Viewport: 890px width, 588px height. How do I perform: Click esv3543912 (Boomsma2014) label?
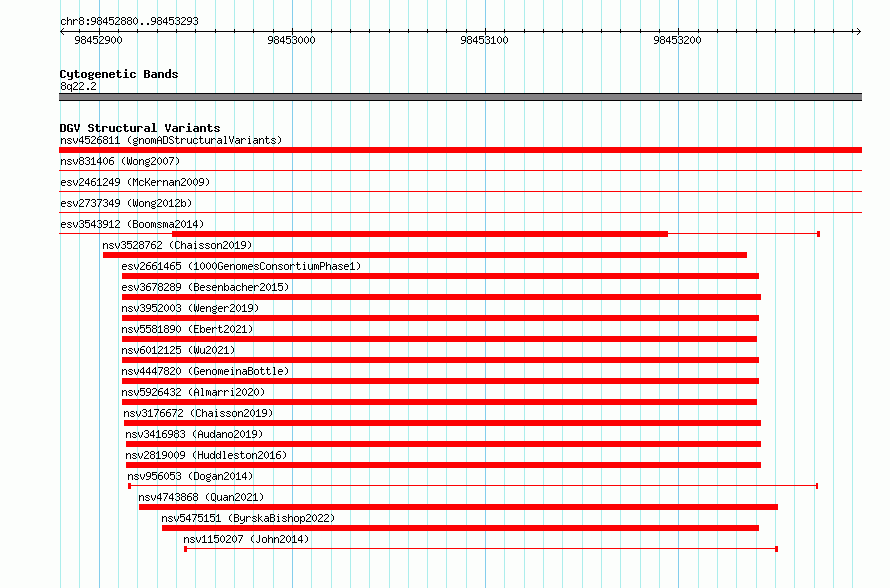coord(132,224)
